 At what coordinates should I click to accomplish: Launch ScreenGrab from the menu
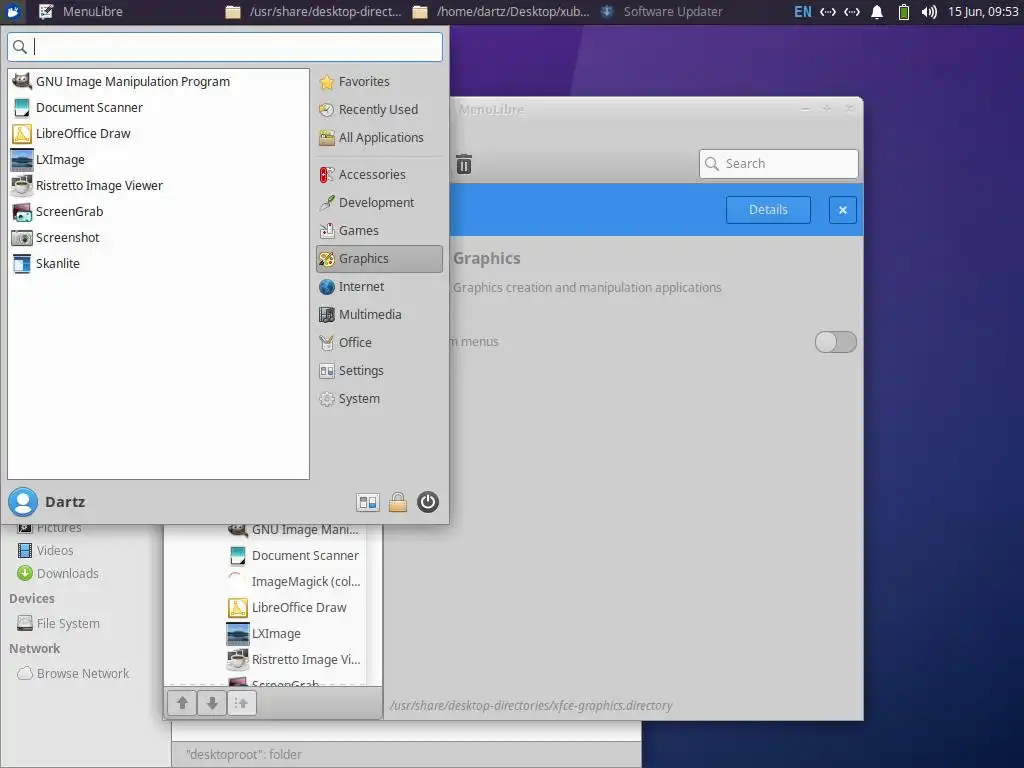(158, 212)
